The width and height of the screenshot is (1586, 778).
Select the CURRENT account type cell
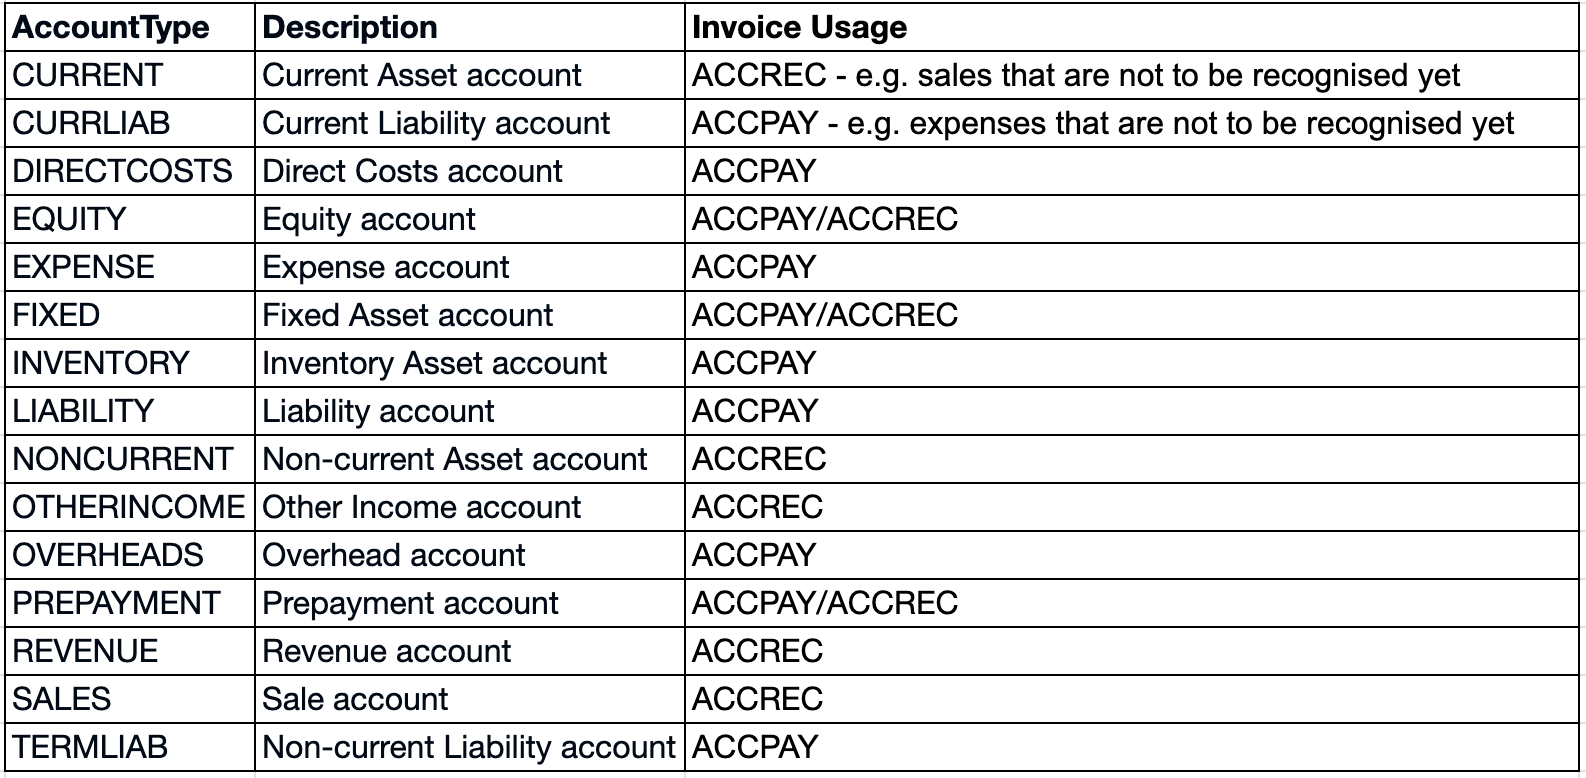tap(88, 75)
